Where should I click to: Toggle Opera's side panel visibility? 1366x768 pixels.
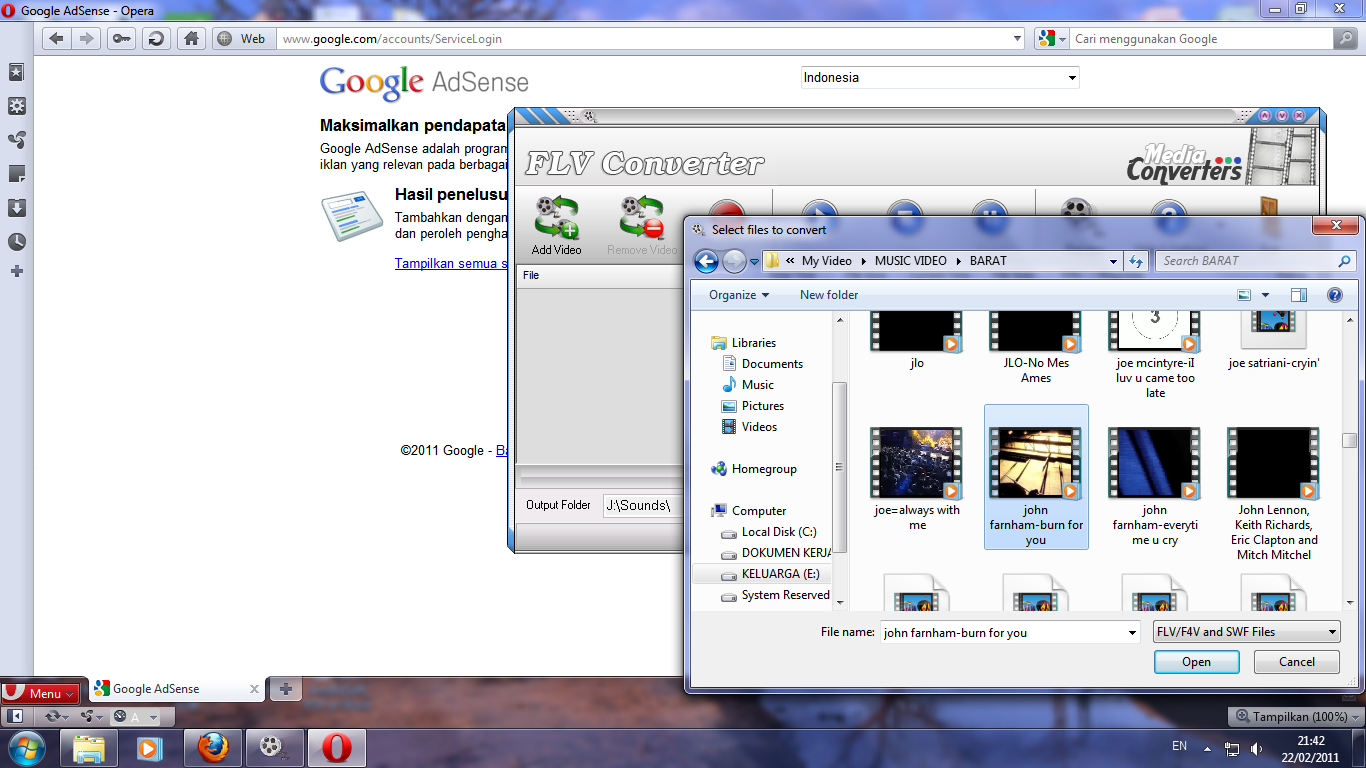16,717
